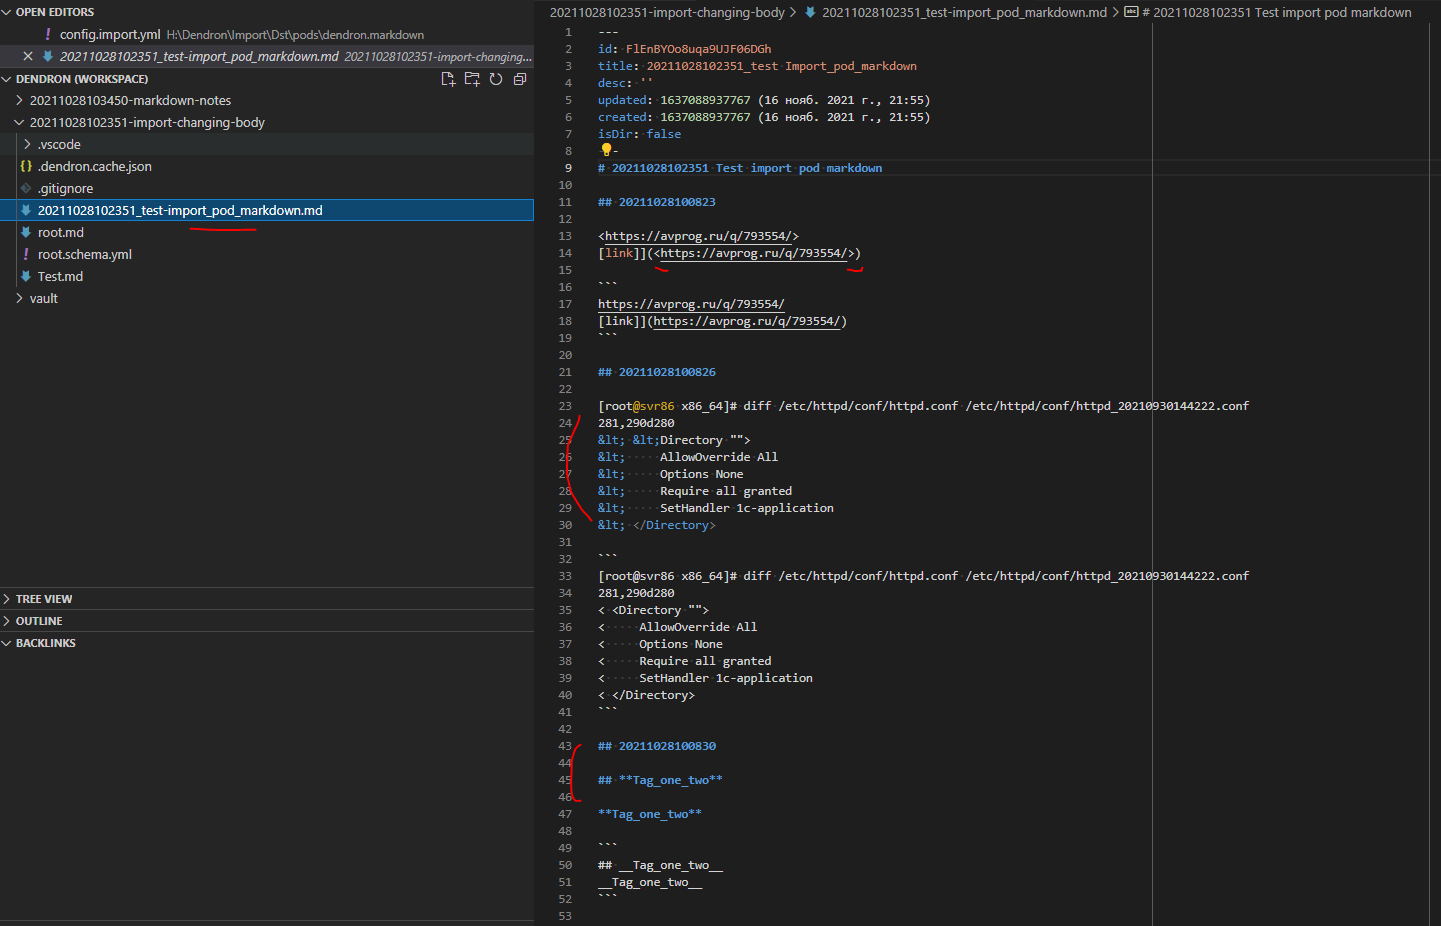
Task: Click the Dendron arrow icon beside Test.md
Action: click(24, 276)
